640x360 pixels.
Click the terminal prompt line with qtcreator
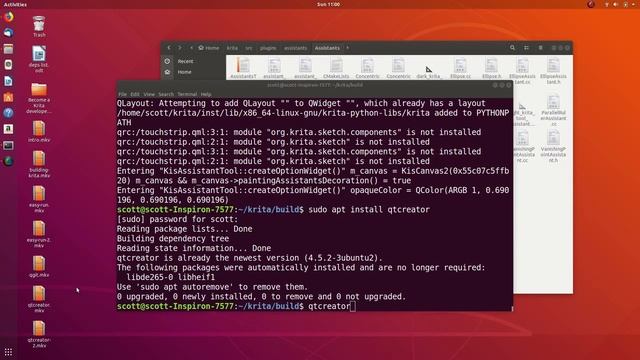pyautogui.click(x=236, y=306)
